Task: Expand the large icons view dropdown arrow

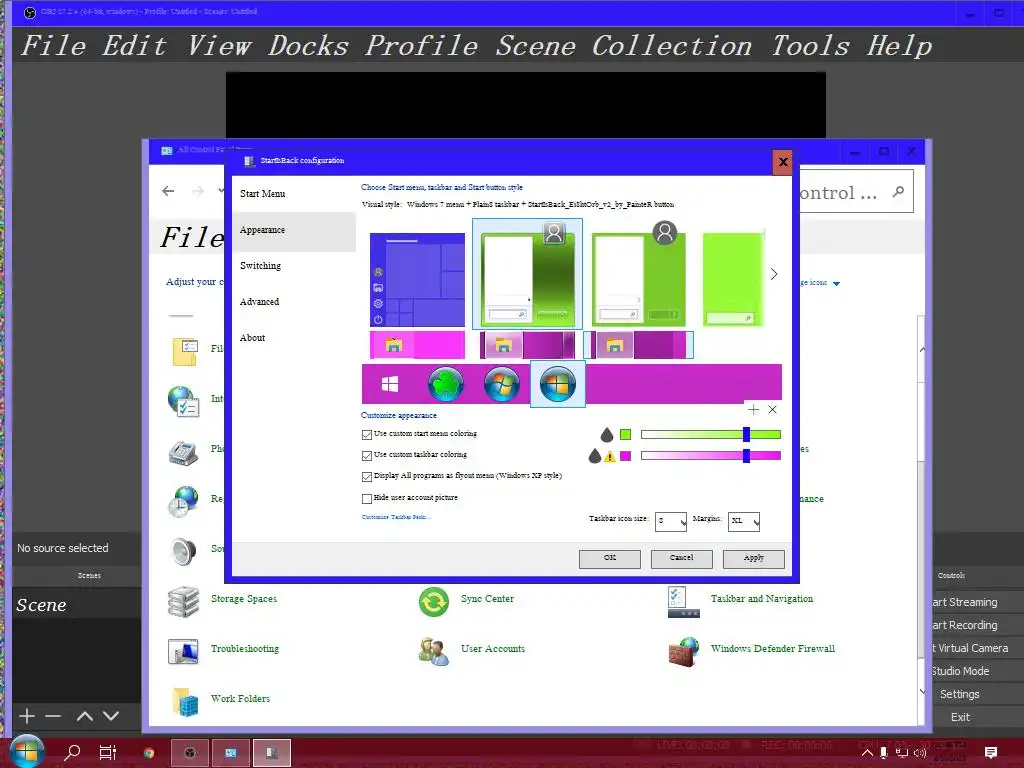Action: tap(836, 283)
